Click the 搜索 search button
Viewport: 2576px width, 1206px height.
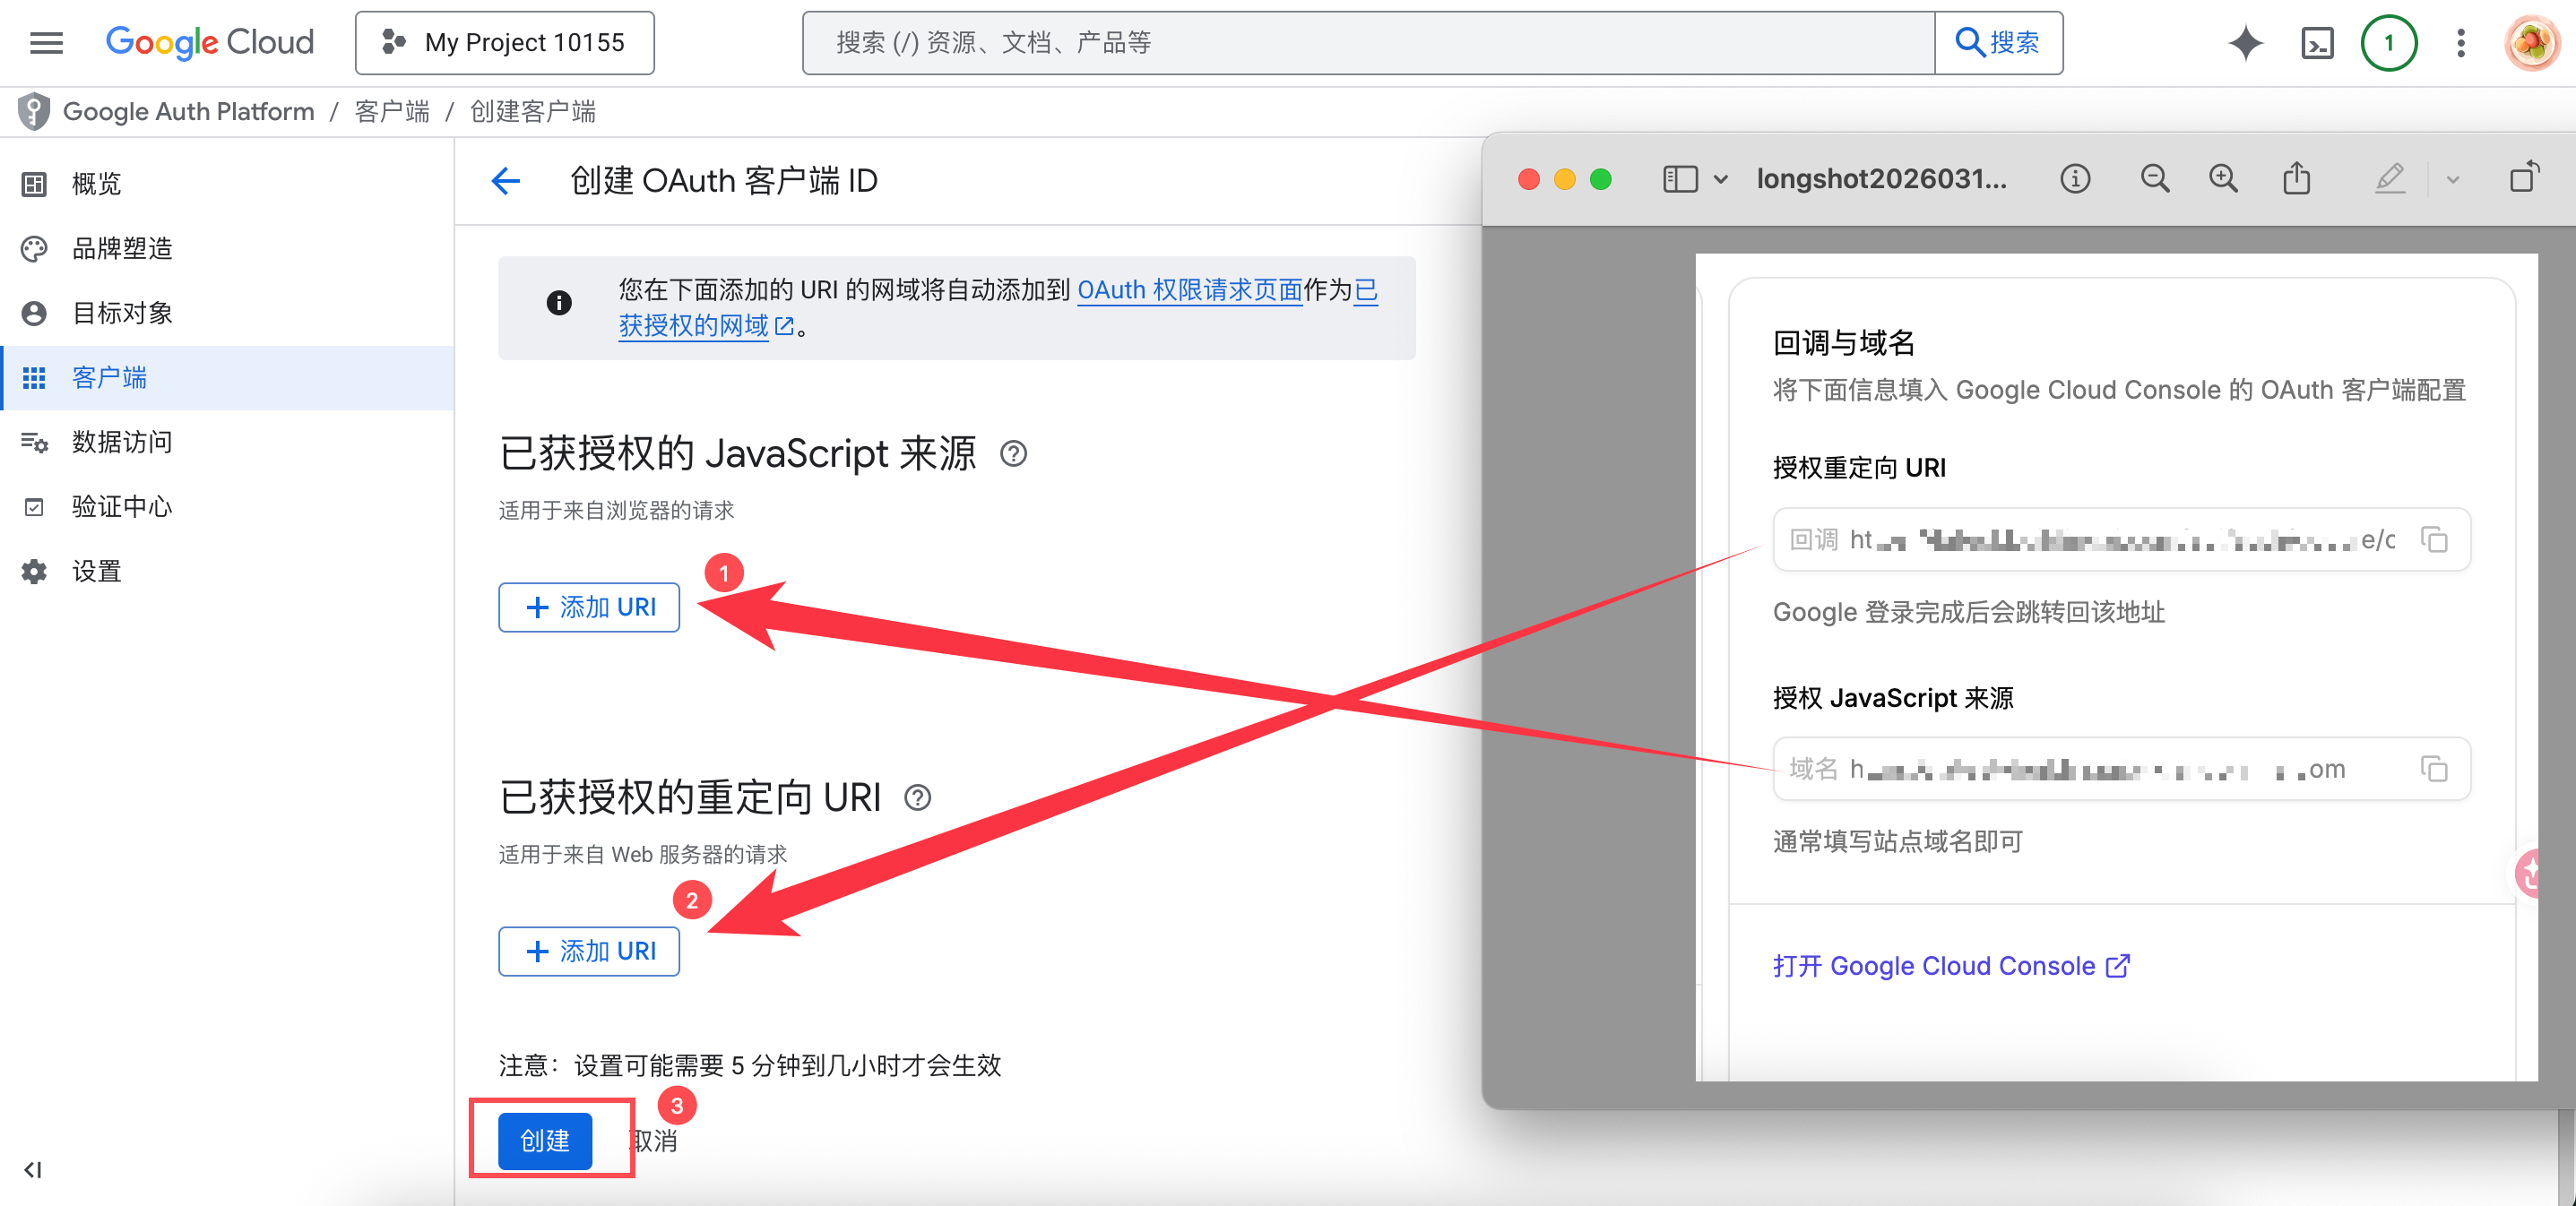pos(1998,43)
